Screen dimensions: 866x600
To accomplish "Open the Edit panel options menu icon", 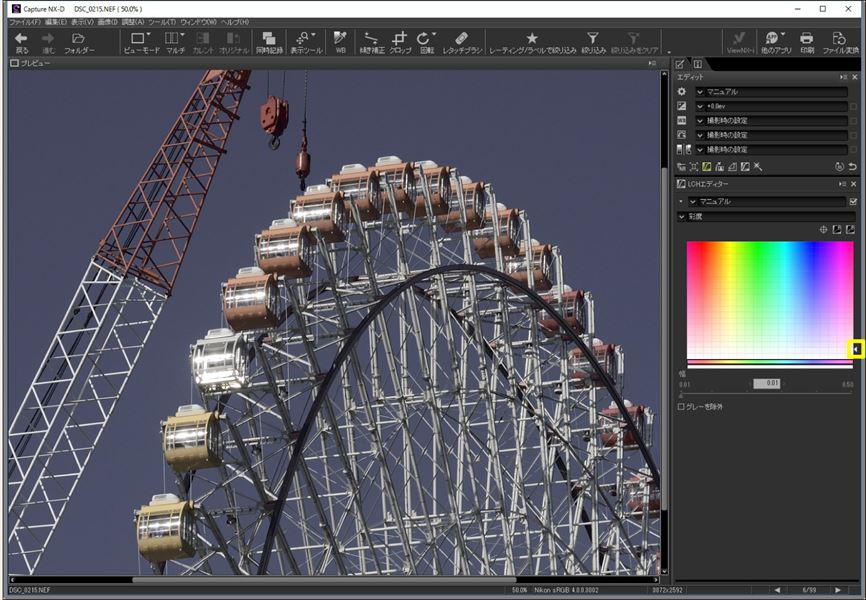I will 843,77.
